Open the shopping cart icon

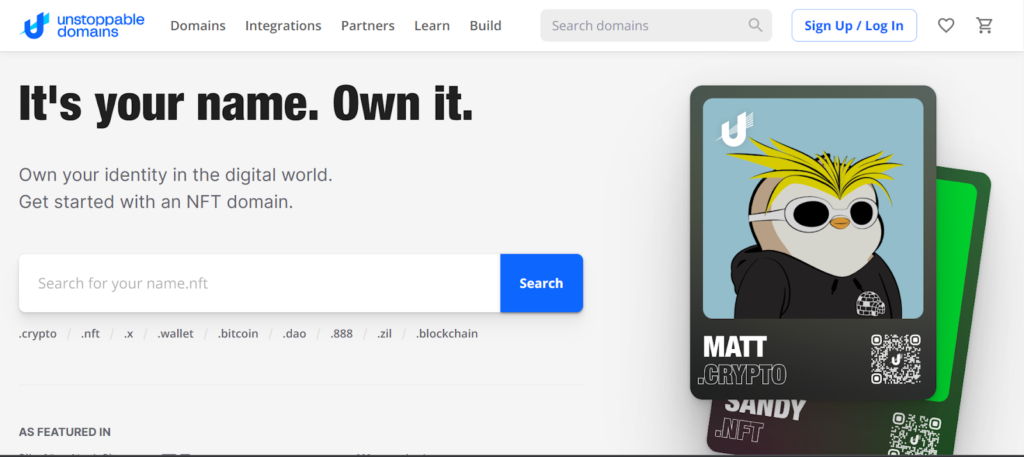(984, 25)
